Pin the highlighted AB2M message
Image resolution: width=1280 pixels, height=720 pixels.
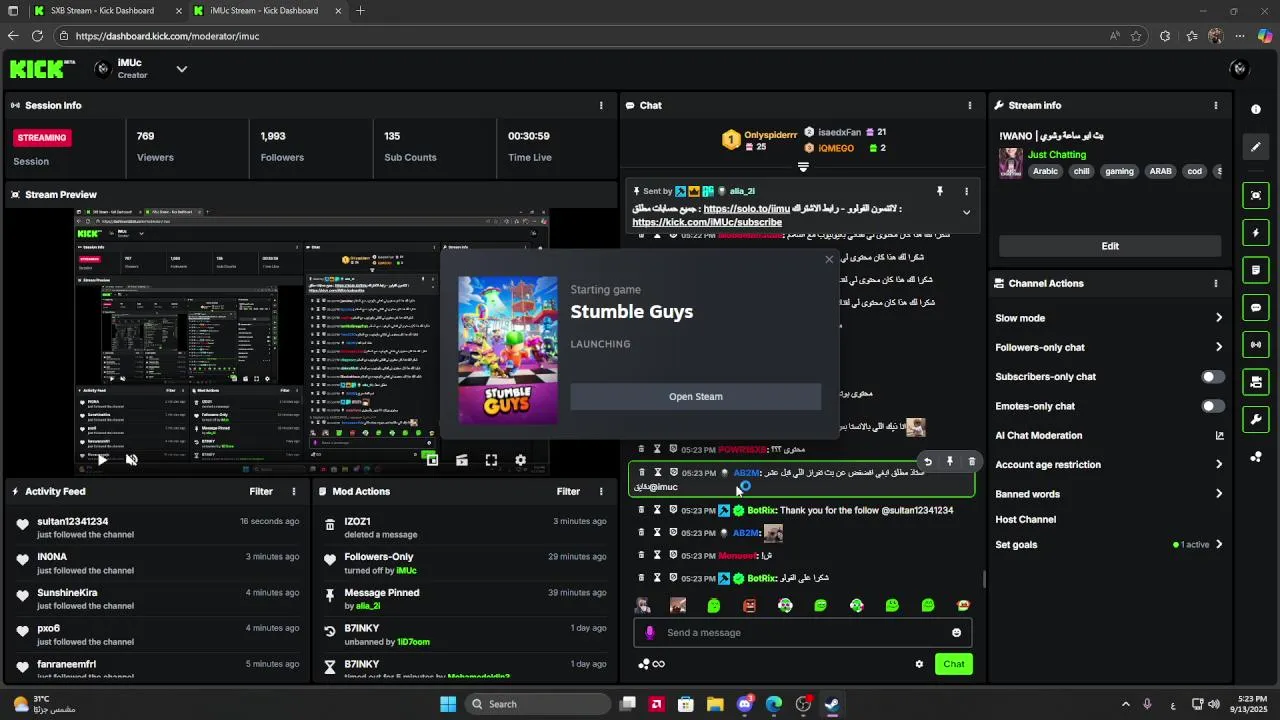[949, 462]
